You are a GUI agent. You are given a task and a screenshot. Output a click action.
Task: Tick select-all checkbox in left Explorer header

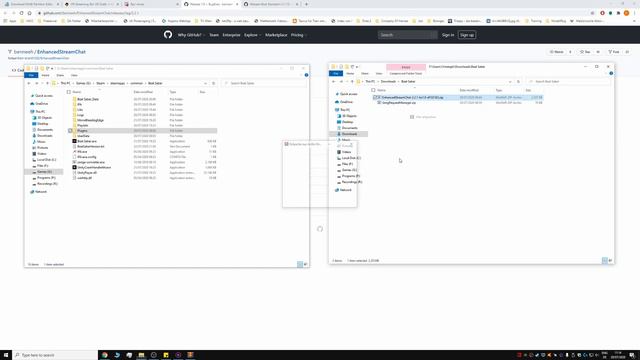pos(69,92)
